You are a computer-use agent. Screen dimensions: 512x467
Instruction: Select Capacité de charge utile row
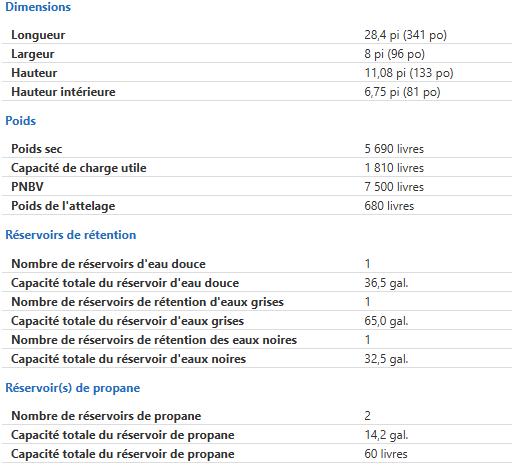pos(256,168)
